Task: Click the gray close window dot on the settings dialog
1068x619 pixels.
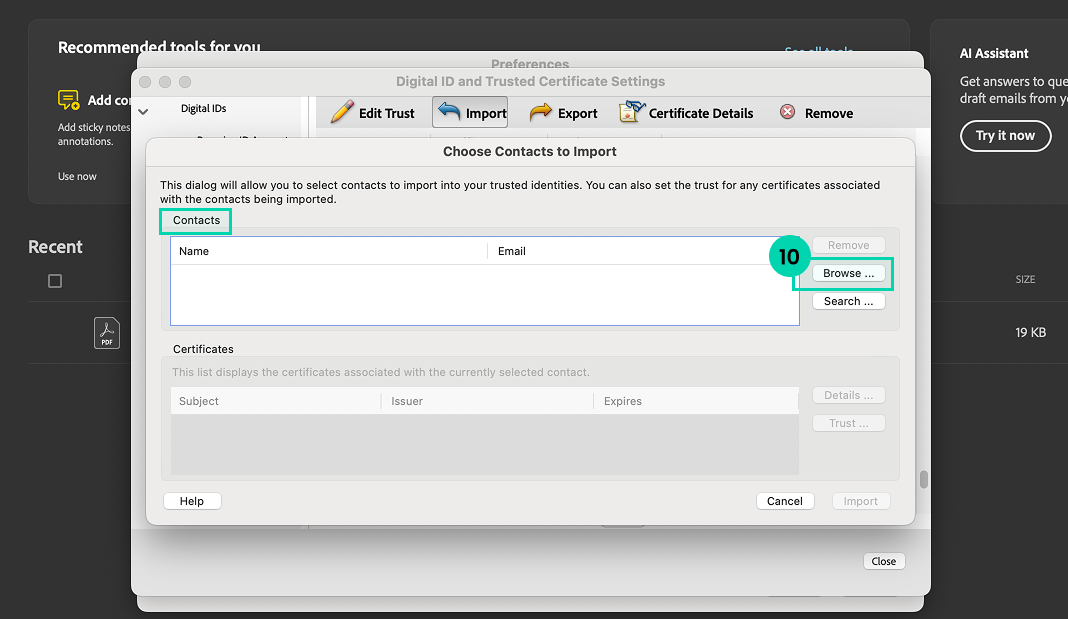Action: [146, 81]
